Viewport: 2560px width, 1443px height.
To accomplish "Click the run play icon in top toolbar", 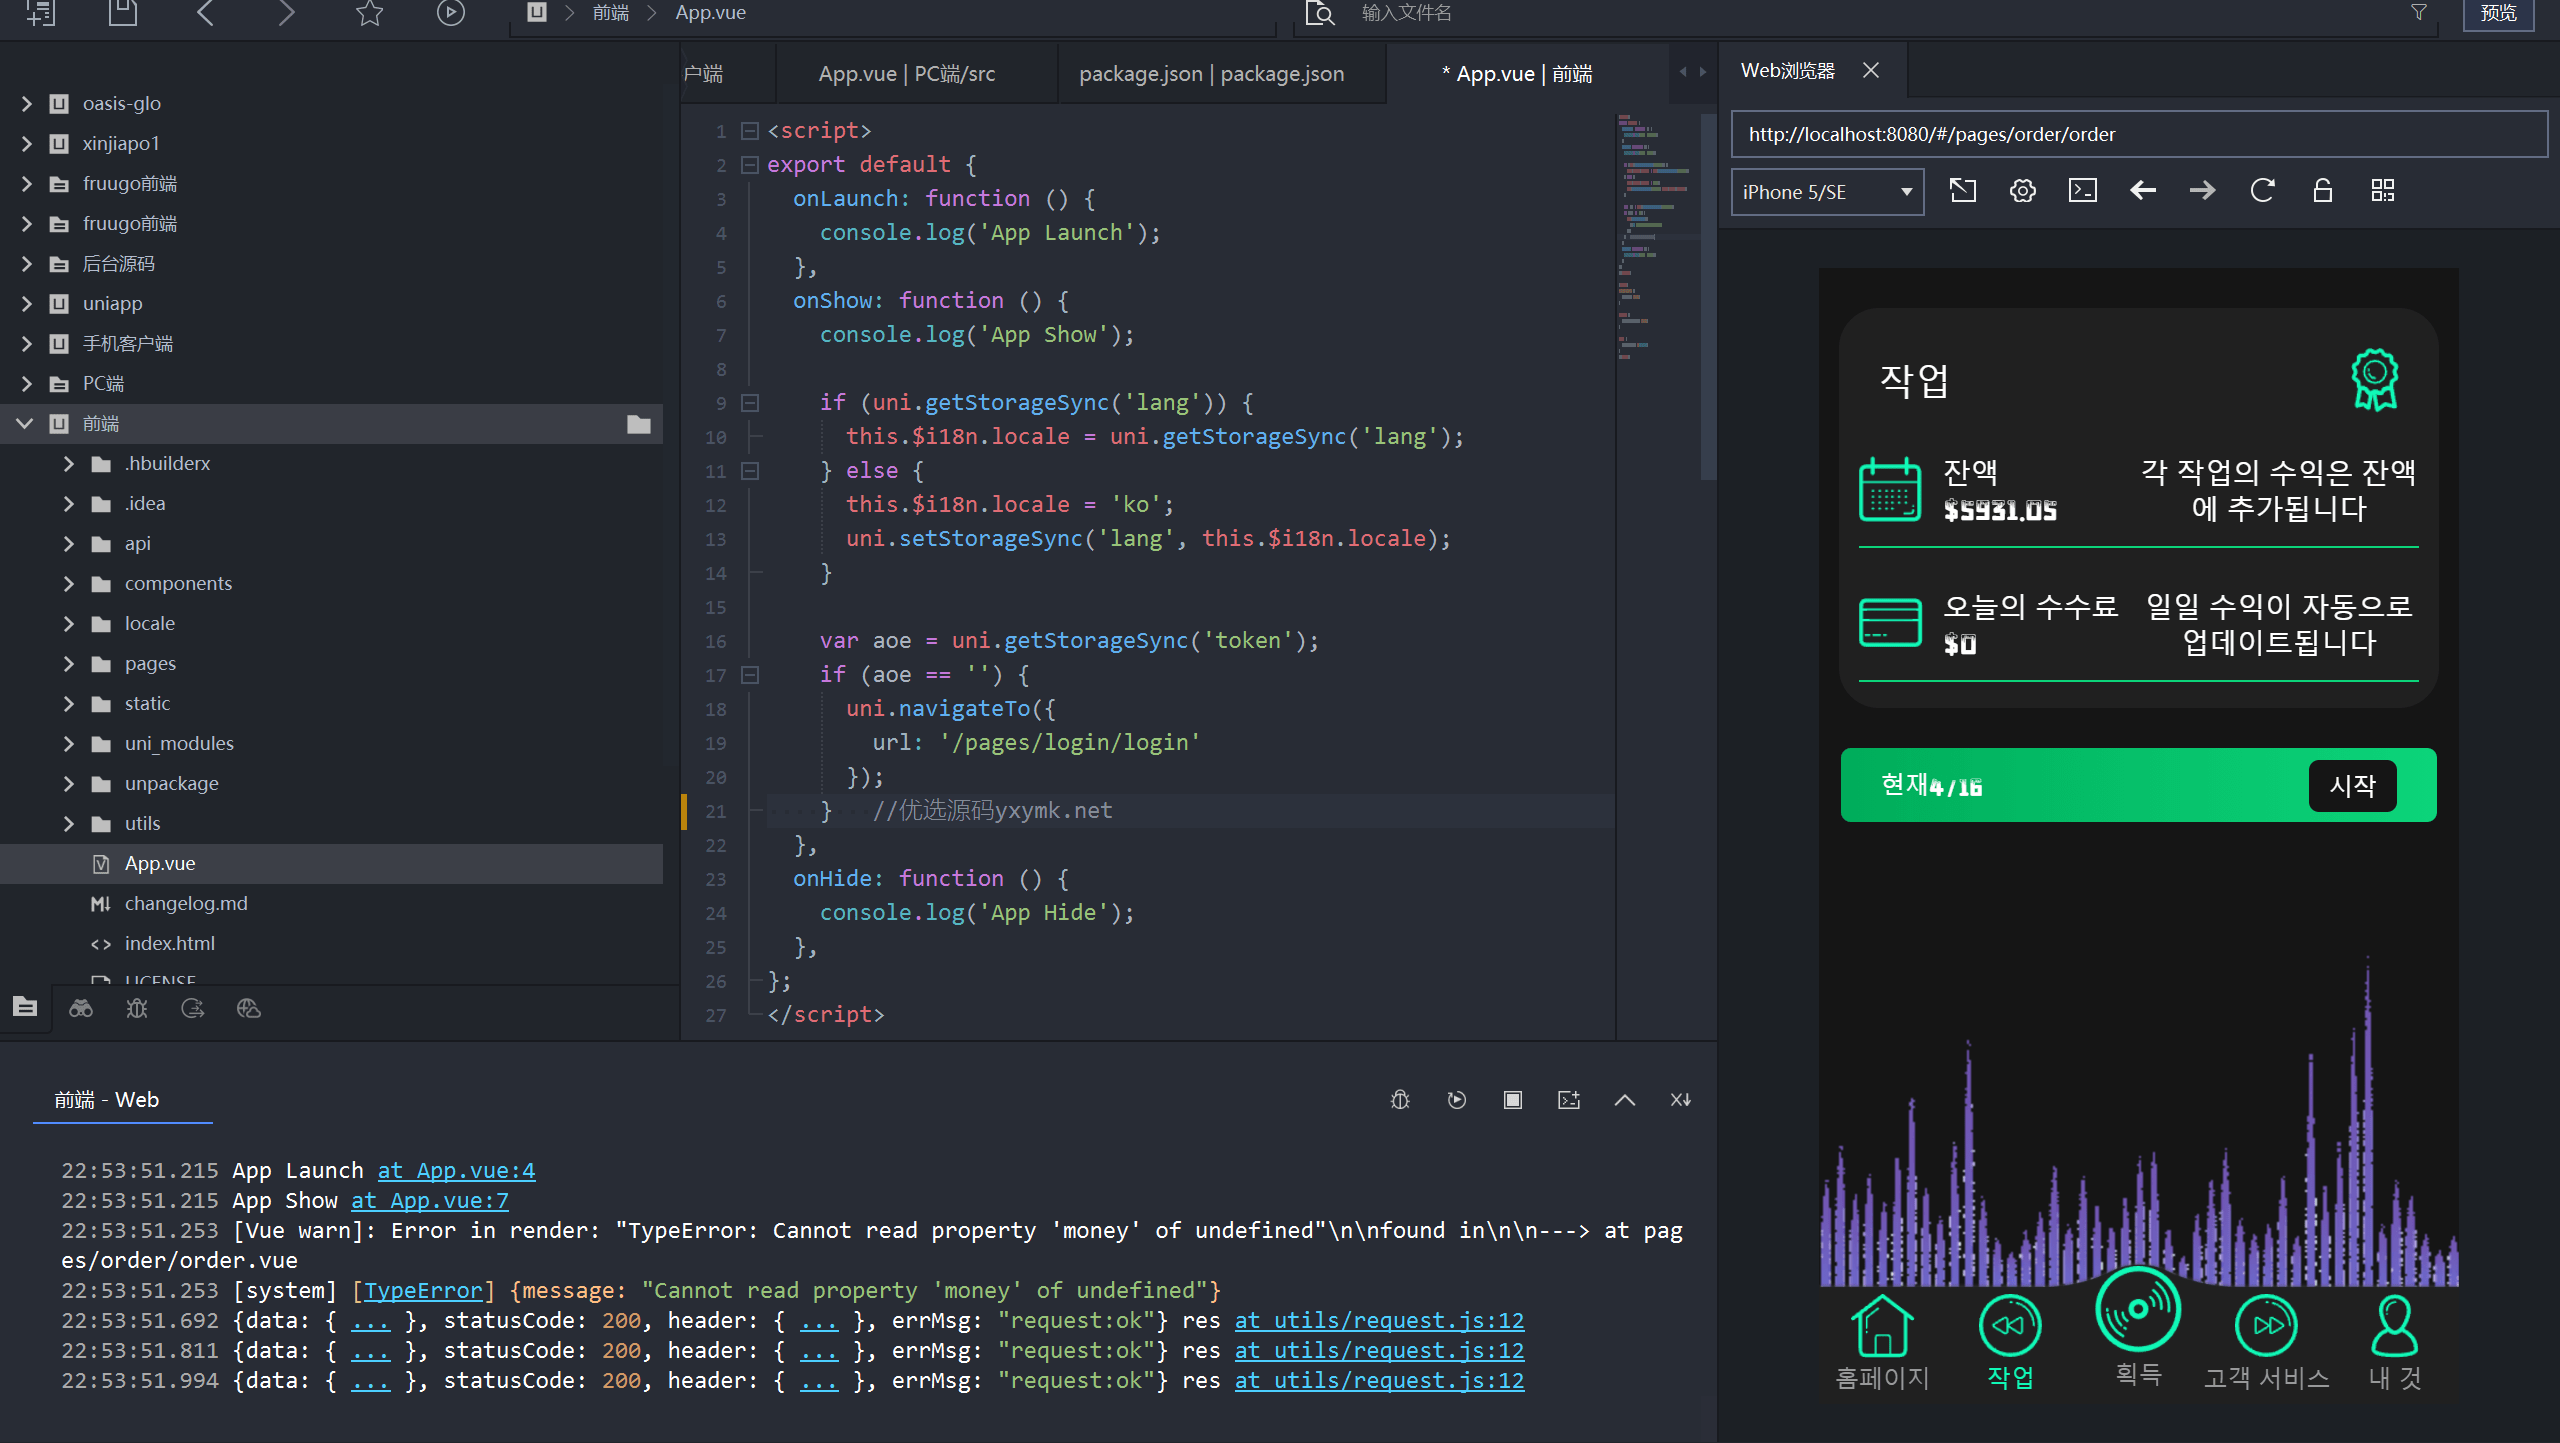I will (450, 13).
